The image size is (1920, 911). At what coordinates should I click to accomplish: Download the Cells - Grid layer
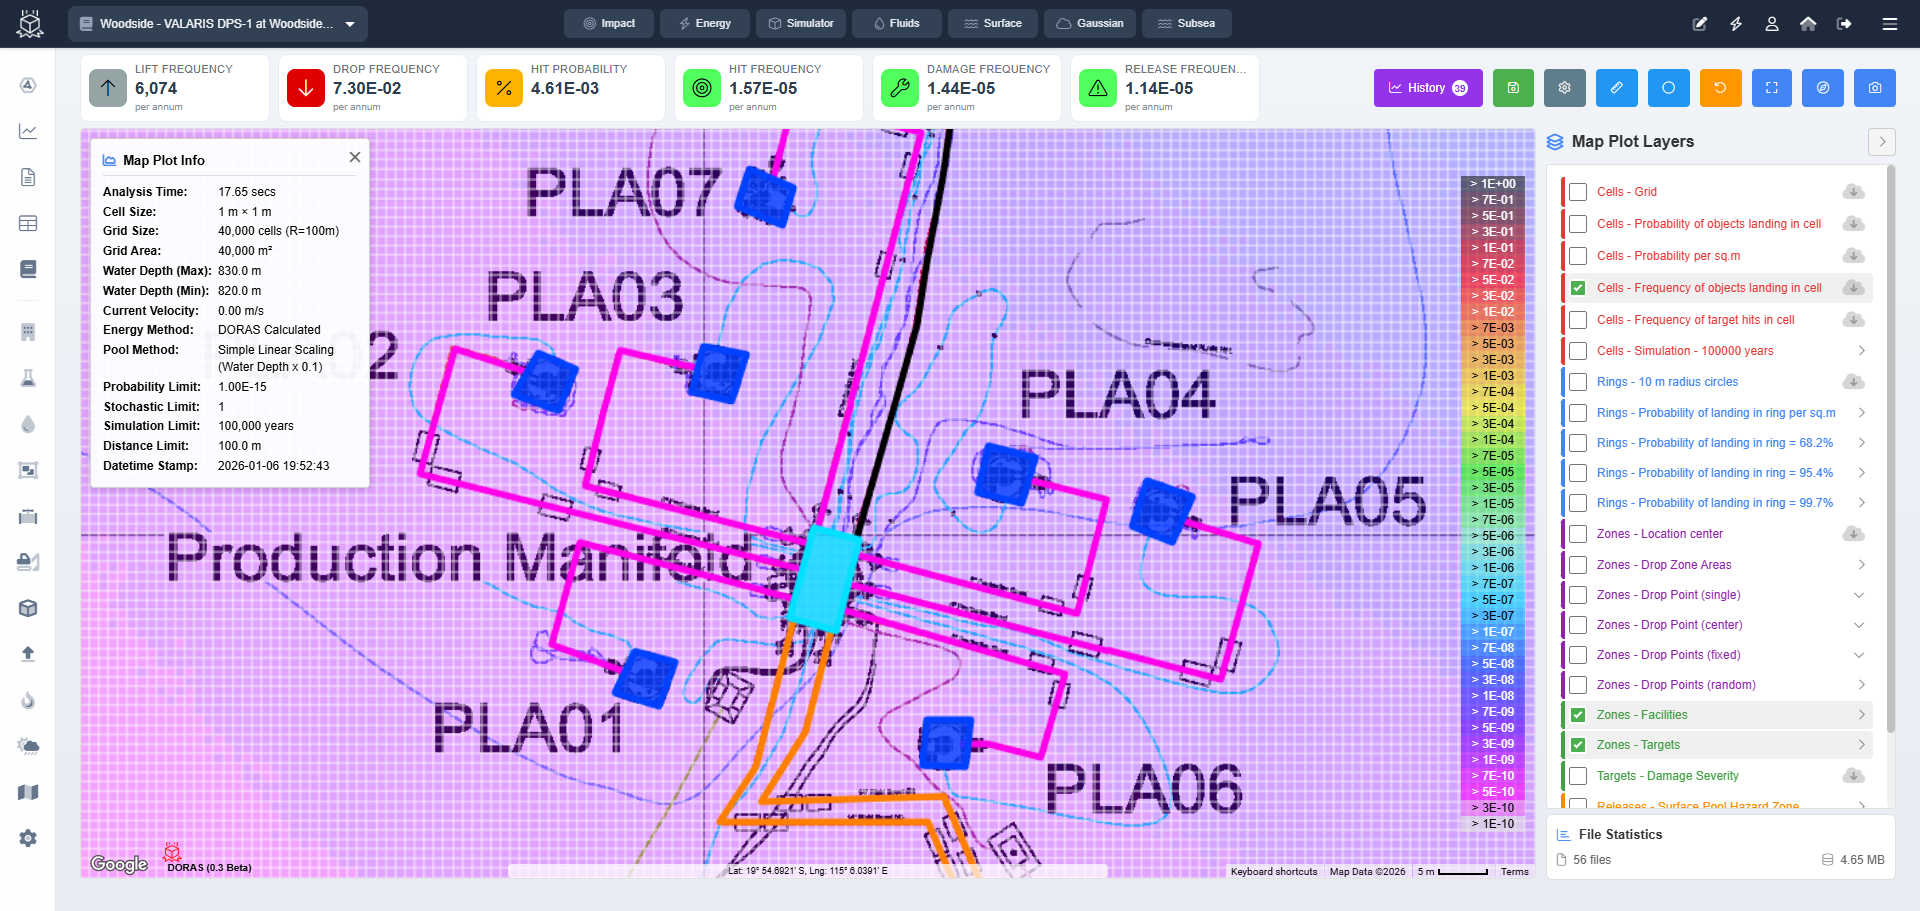pyautogui.click(x=1853, y=192)
